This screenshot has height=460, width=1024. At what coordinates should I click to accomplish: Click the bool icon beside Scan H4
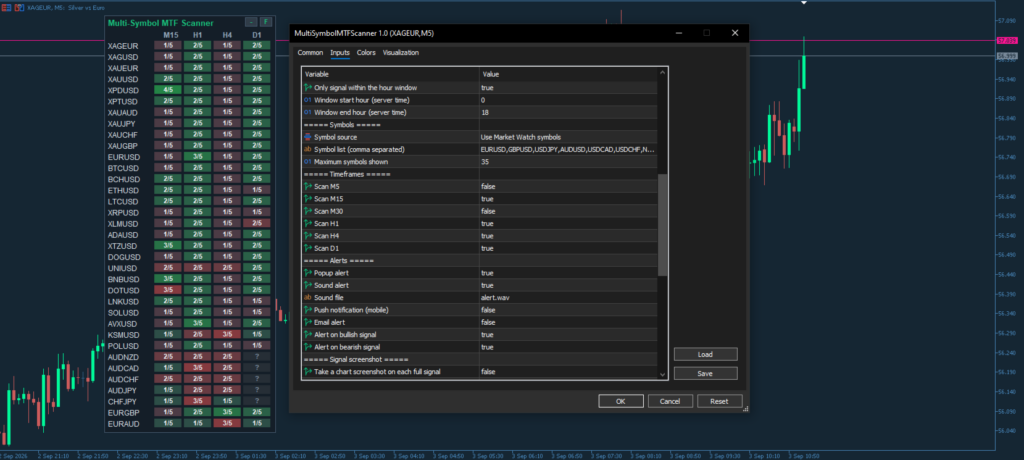(x=308, y=236)
